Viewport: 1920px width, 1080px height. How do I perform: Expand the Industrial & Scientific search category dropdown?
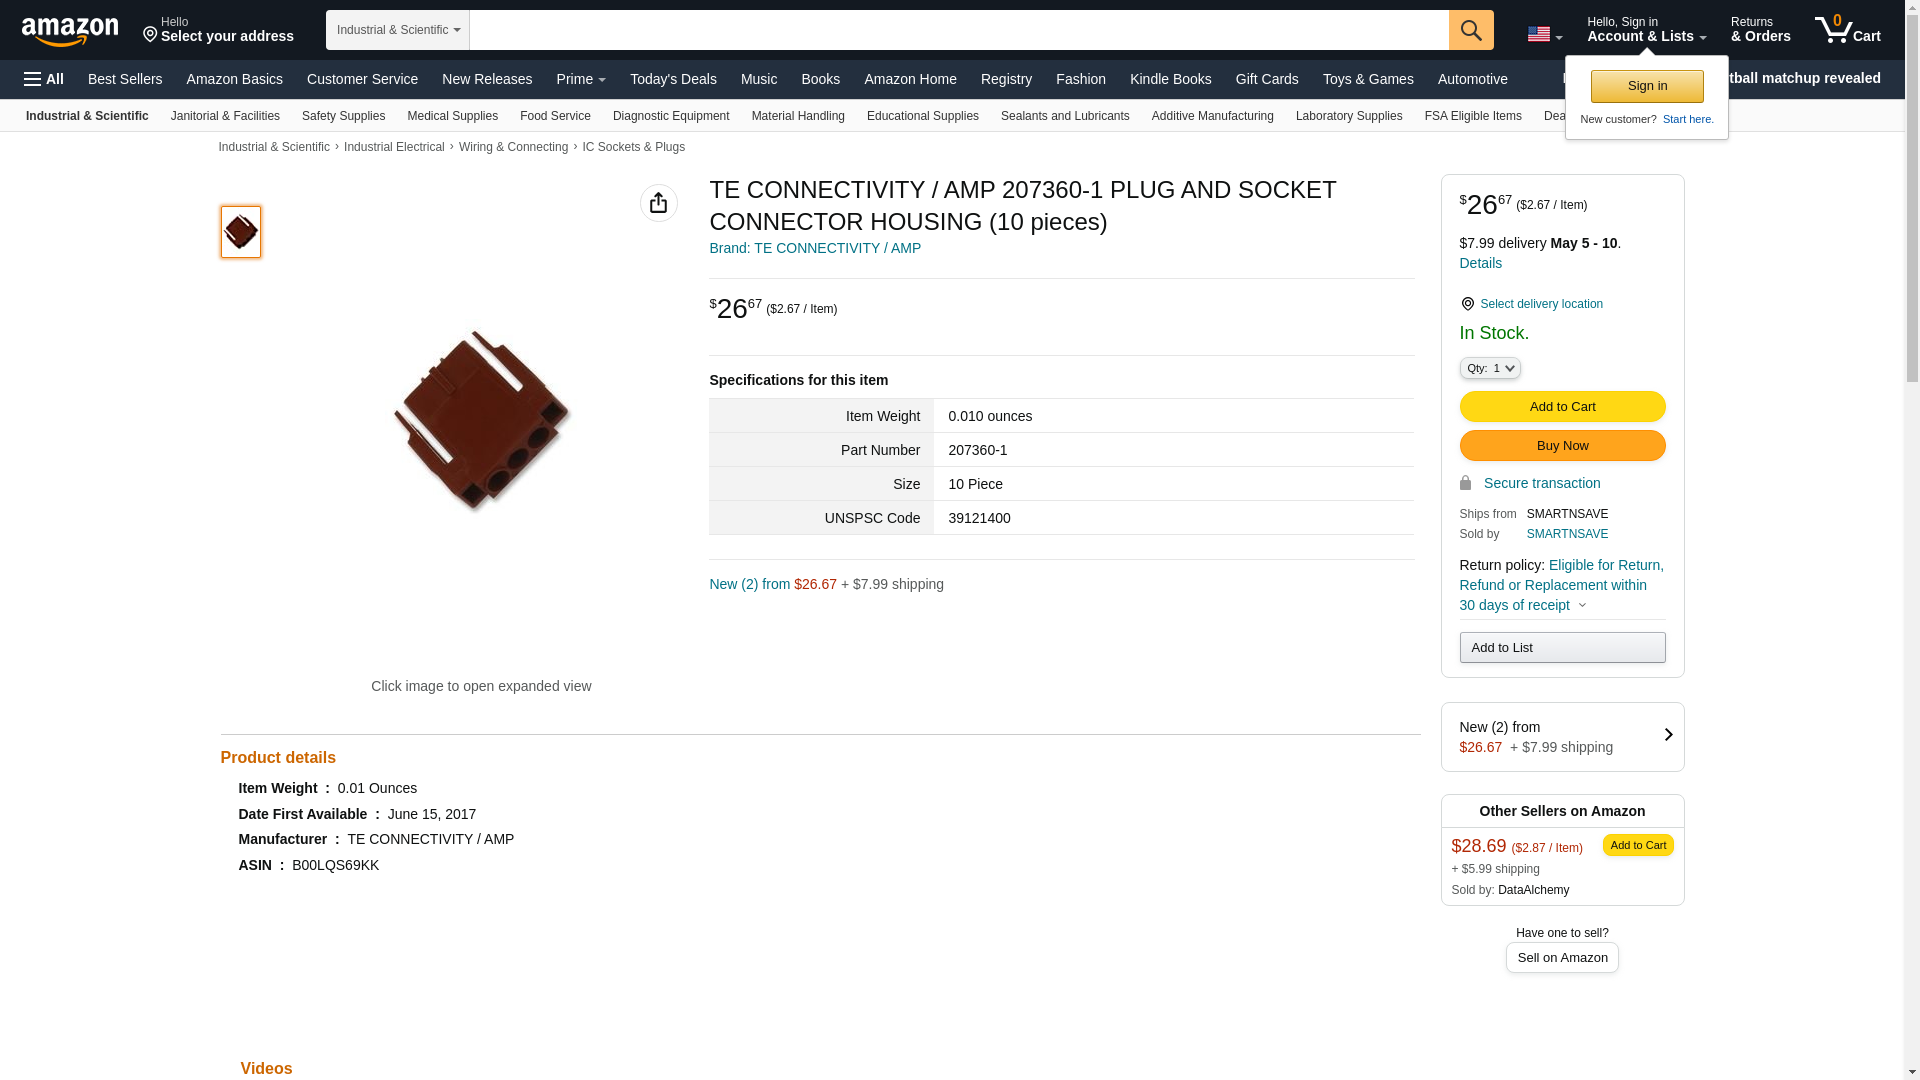coord(398,30)
